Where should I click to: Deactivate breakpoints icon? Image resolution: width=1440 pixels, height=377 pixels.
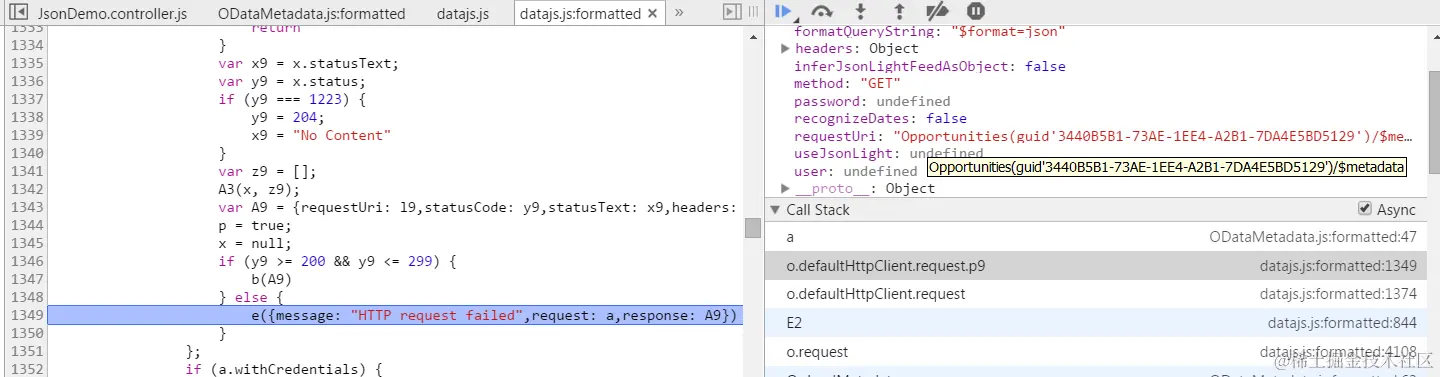[937, 12]
